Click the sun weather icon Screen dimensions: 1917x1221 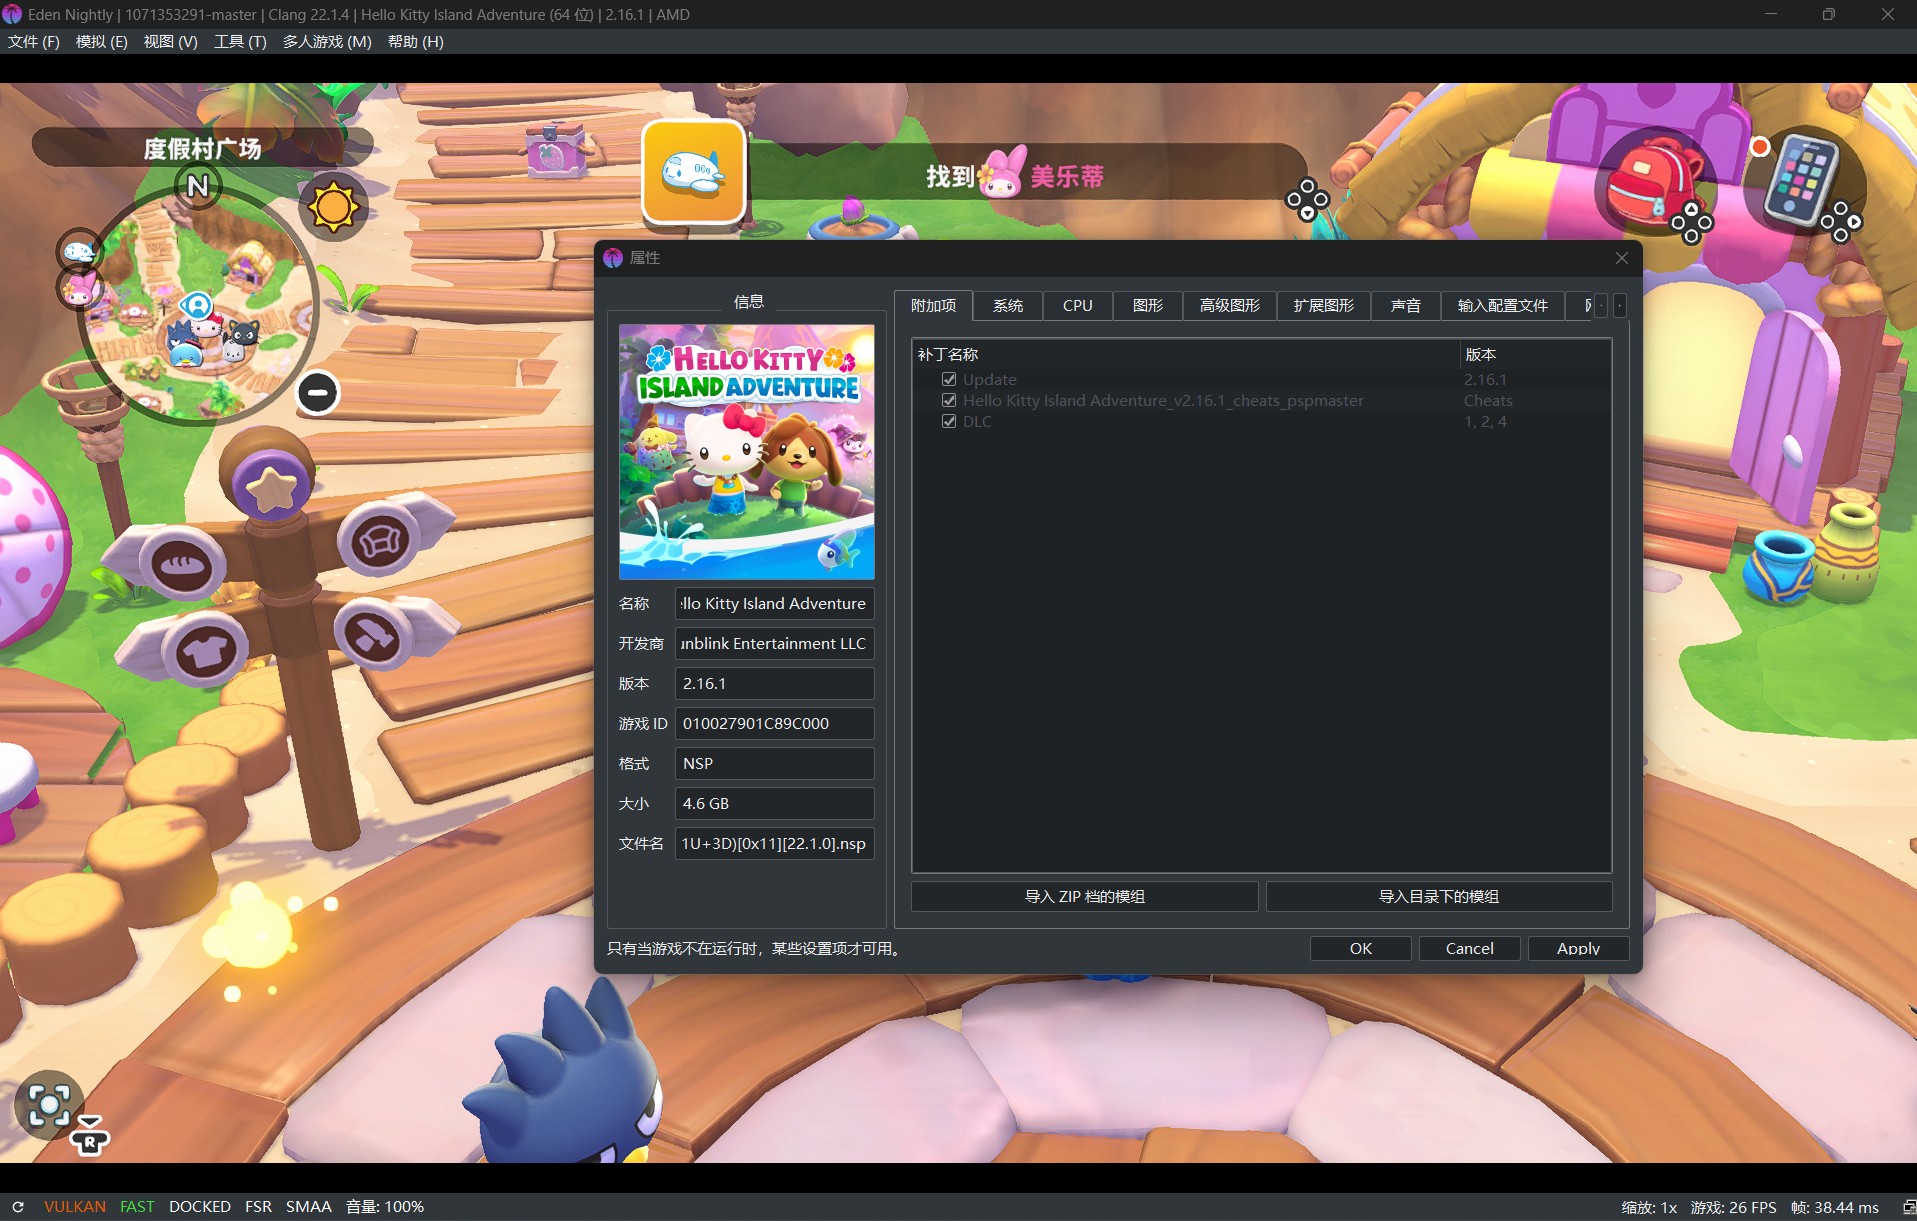(333, 207)
